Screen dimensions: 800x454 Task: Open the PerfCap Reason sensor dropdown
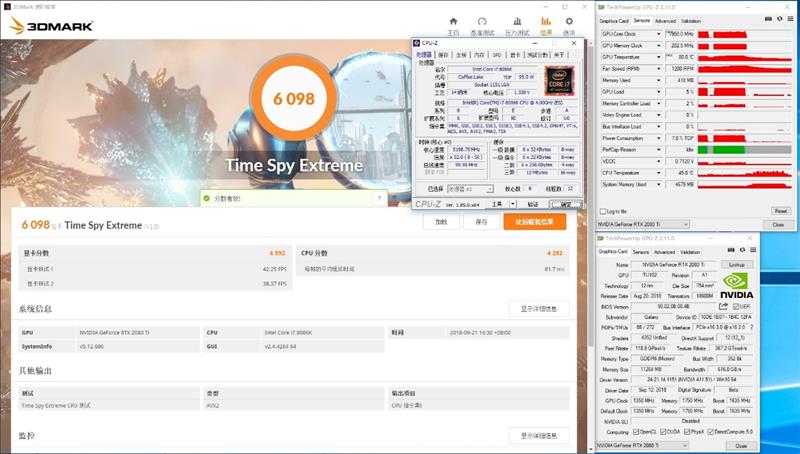coord(659,150)
